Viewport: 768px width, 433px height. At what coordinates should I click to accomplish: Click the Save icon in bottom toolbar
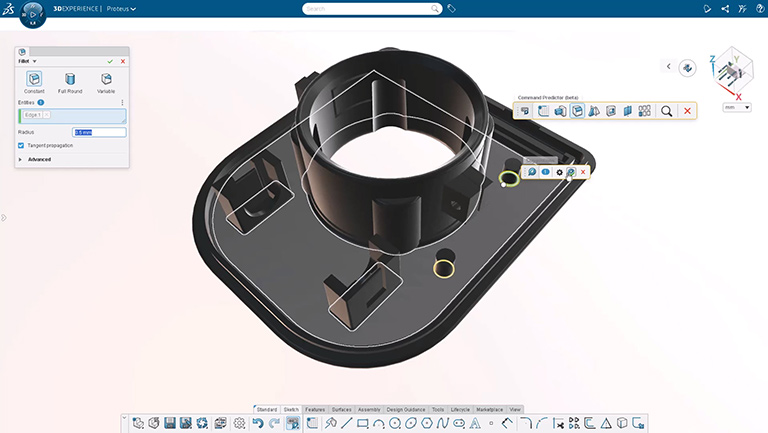170,423
